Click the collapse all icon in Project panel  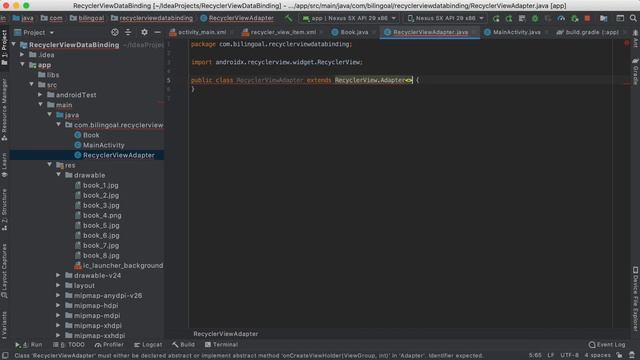(128, 32)
